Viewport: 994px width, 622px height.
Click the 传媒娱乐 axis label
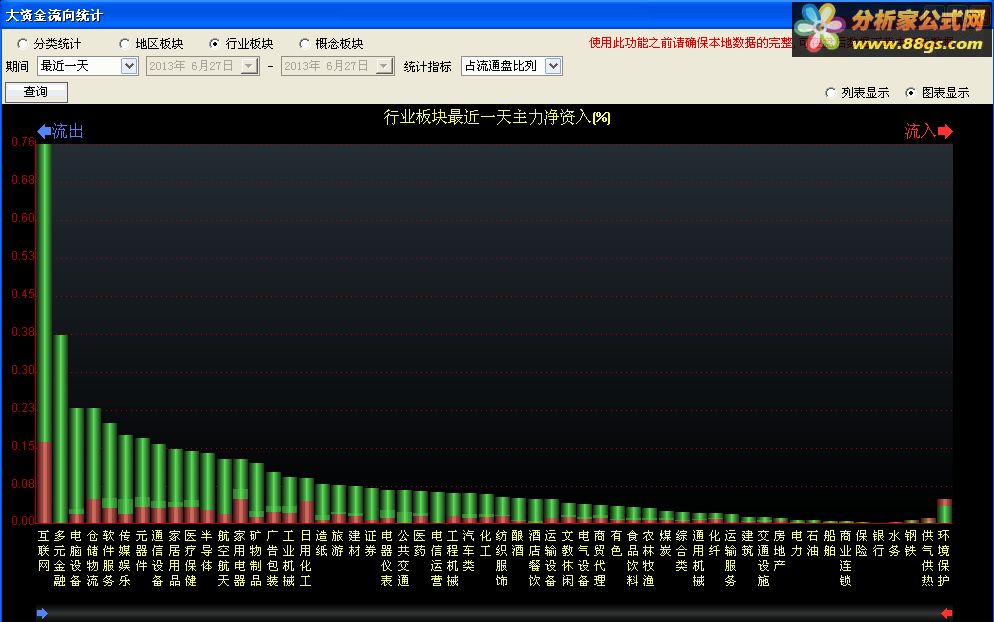tap(126, 559)
